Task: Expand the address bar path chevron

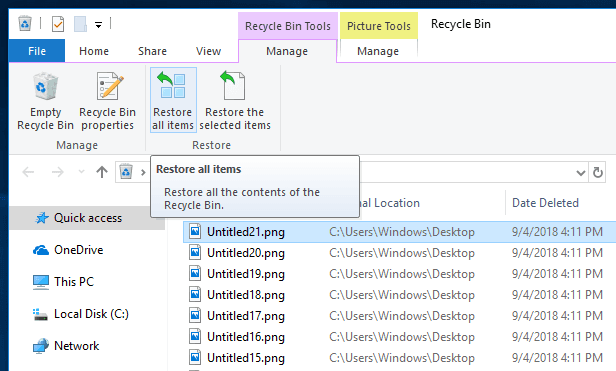Action: [x=143, y=172]
